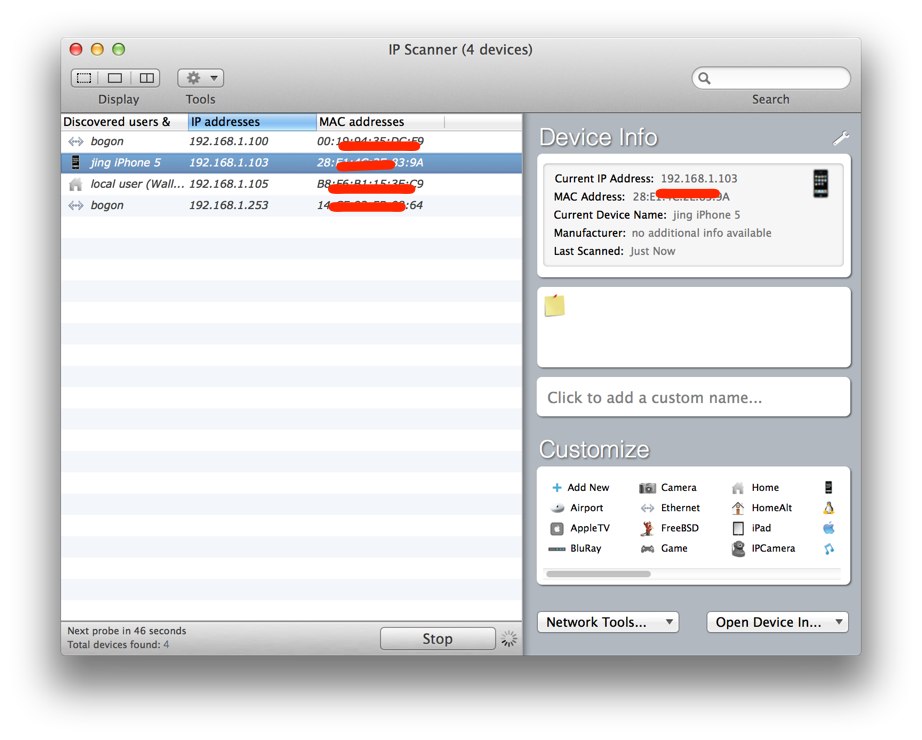Switch to the middle display layout mode
Image resolution: width=922 pixels, height=740 pixels.
pyautogui.click(x=115, y=78)
